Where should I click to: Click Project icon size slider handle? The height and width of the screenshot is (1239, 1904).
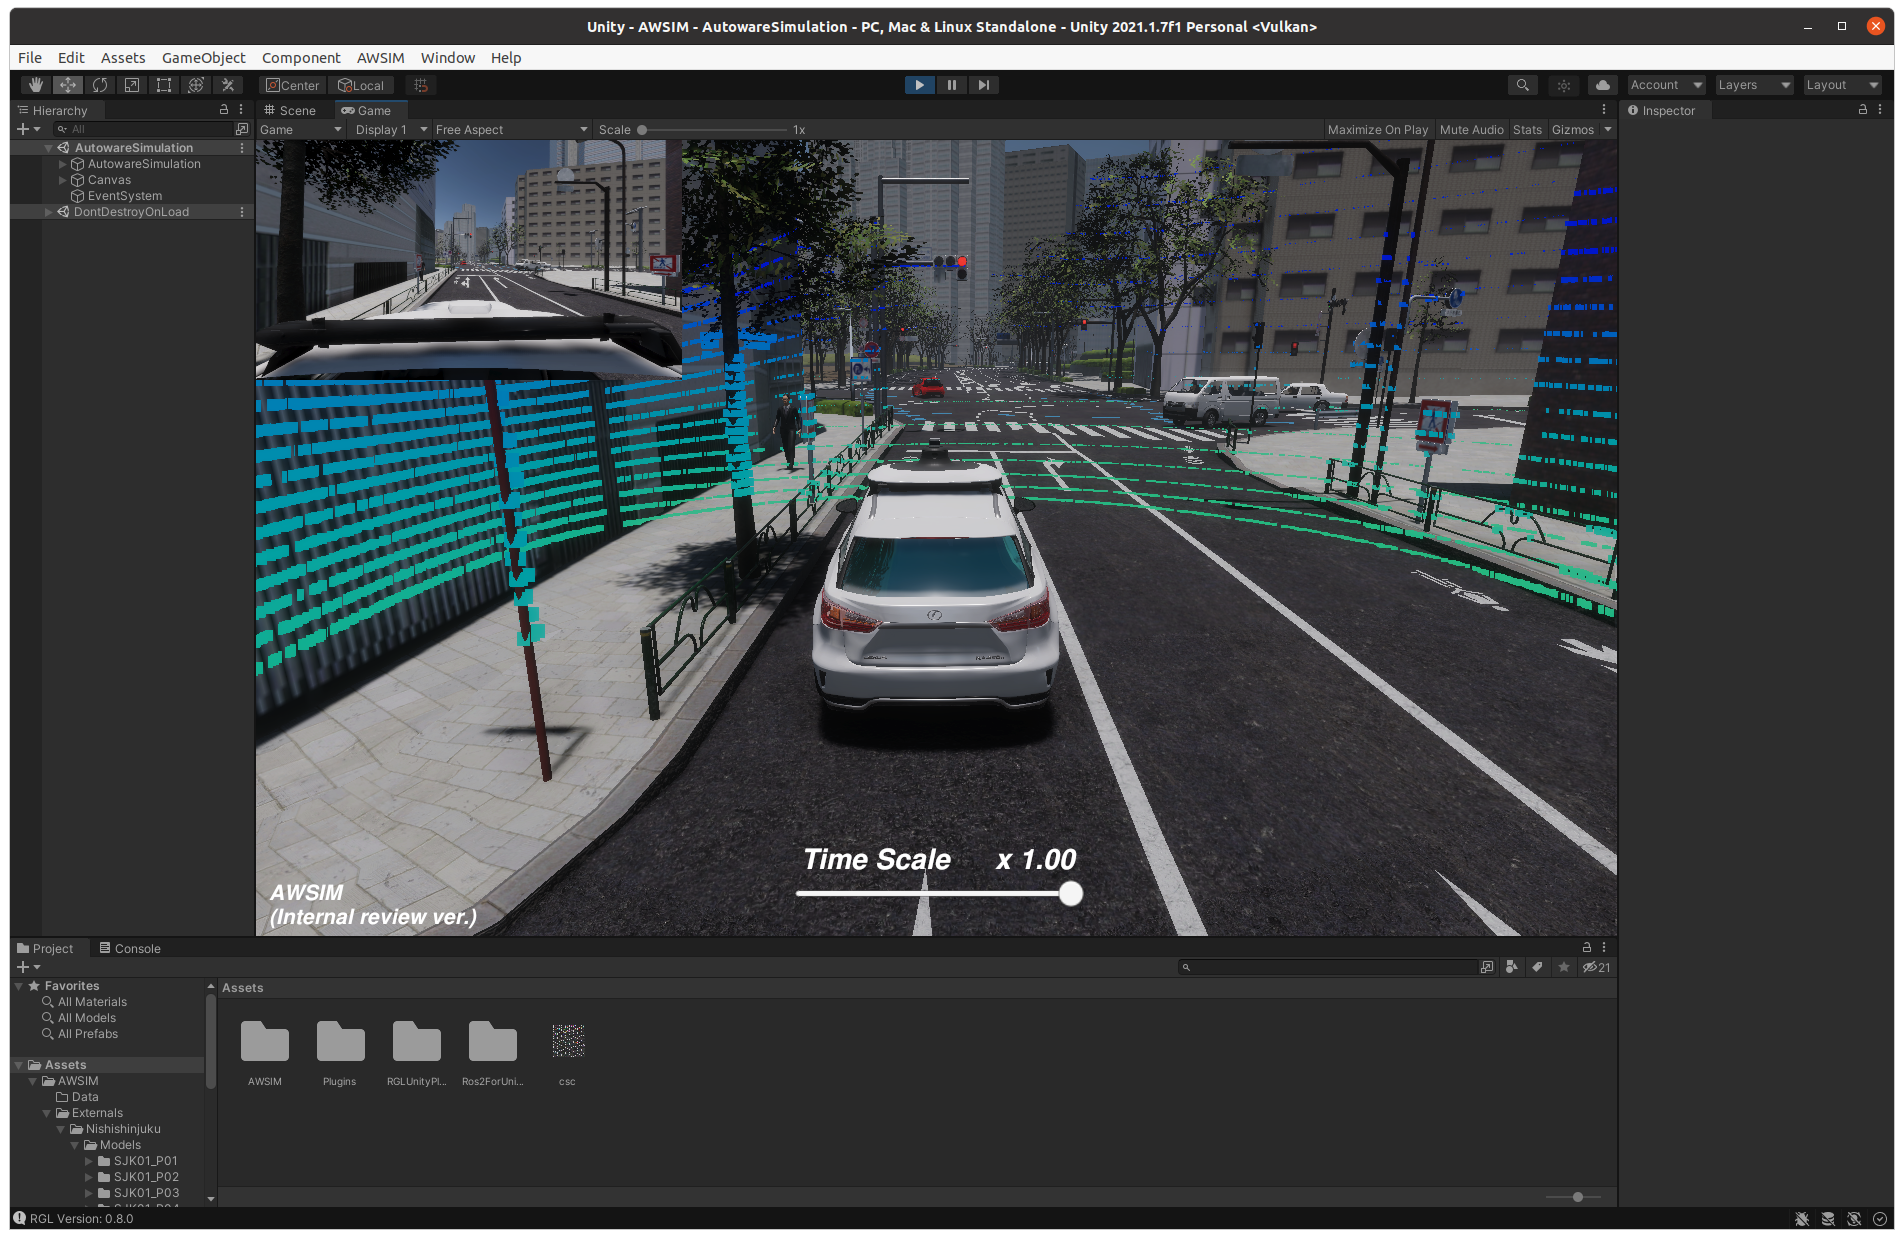(x=1577, y=1197)
